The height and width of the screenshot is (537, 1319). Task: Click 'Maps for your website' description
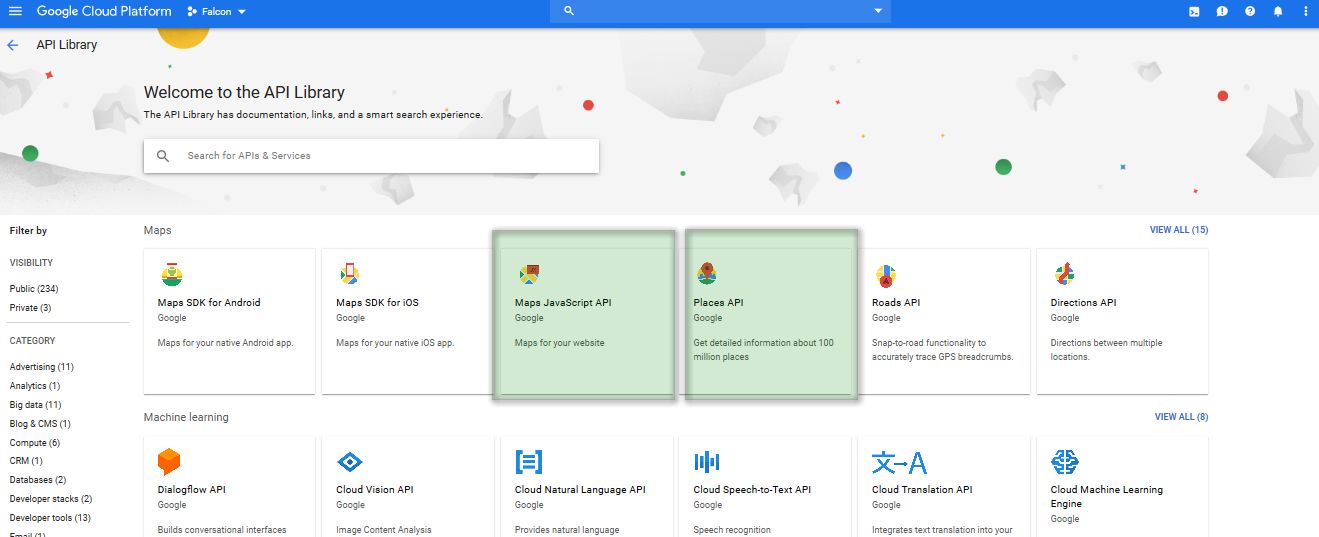559,343
